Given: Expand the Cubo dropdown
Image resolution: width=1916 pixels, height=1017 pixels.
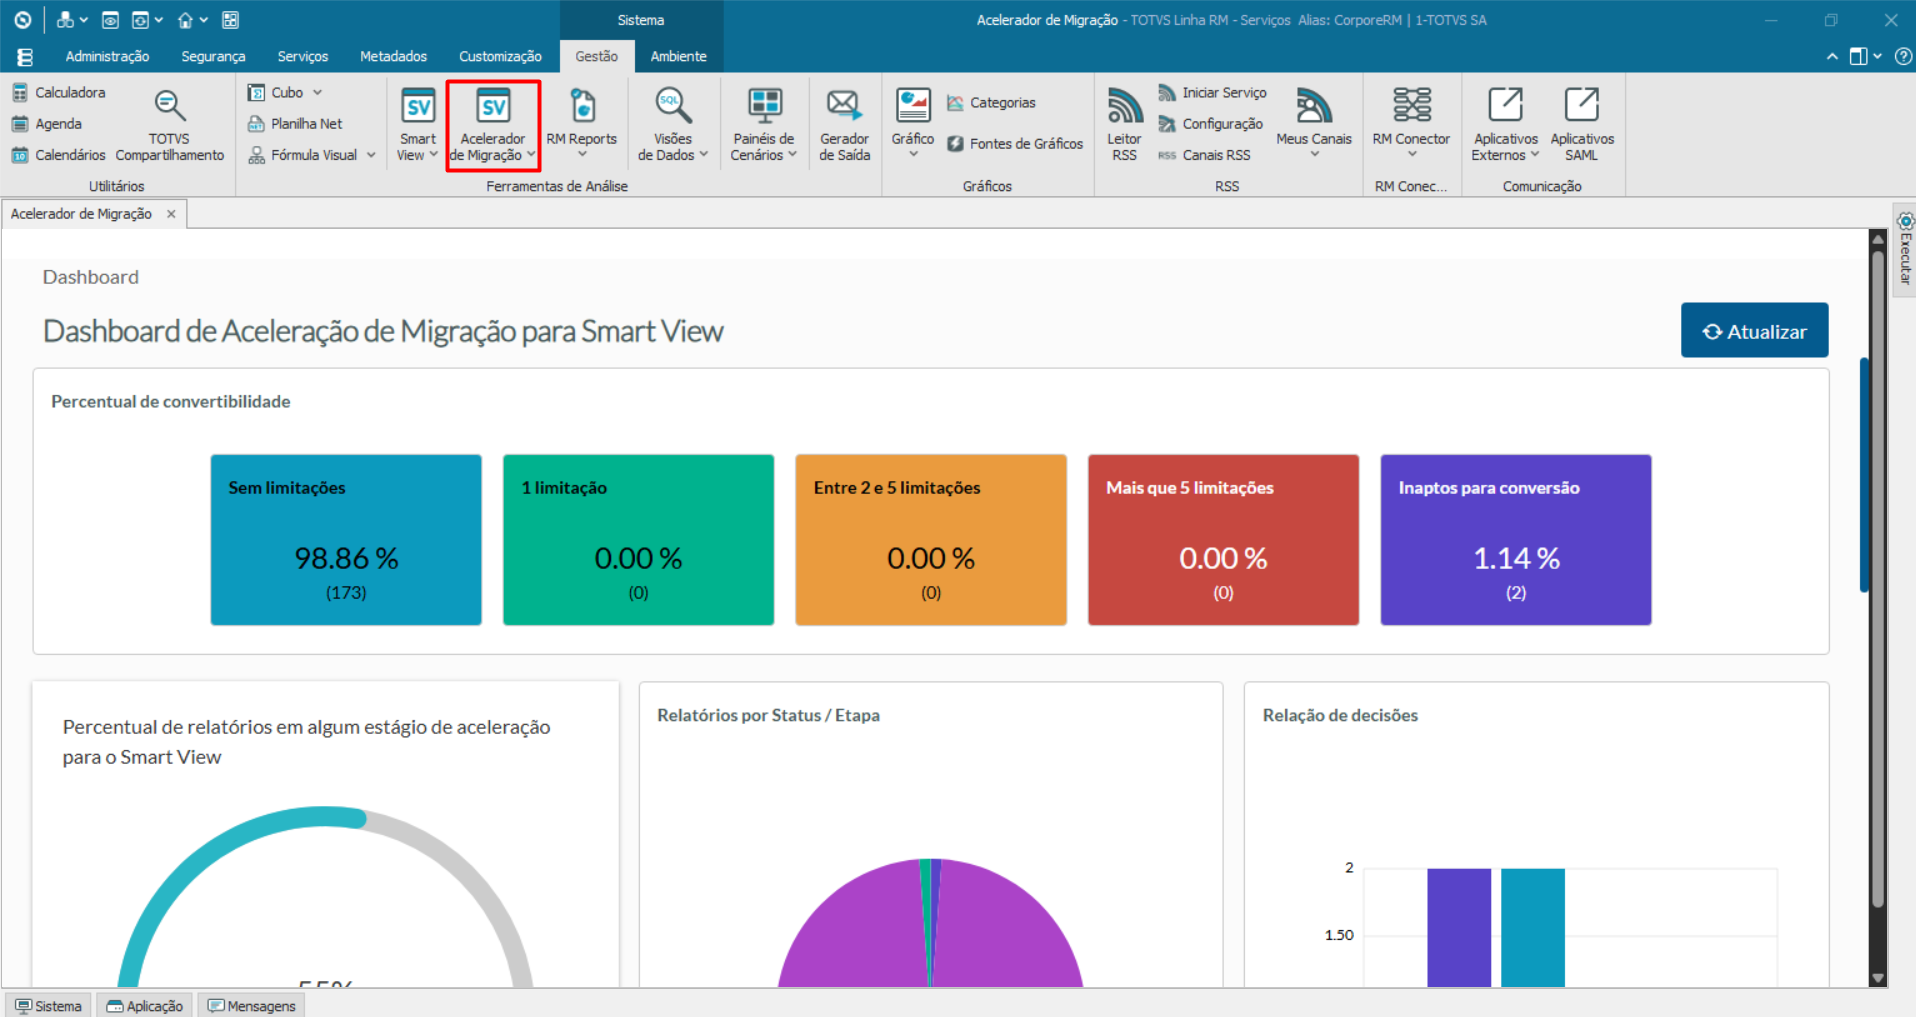Looking at the screenshot, I should tap(318, 92).
